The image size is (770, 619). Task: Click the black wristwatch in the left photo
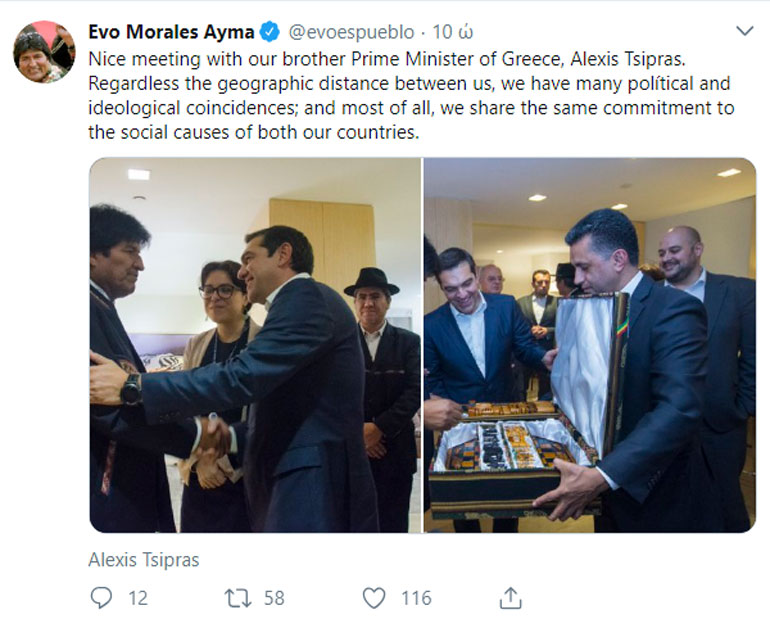point(131,389)
